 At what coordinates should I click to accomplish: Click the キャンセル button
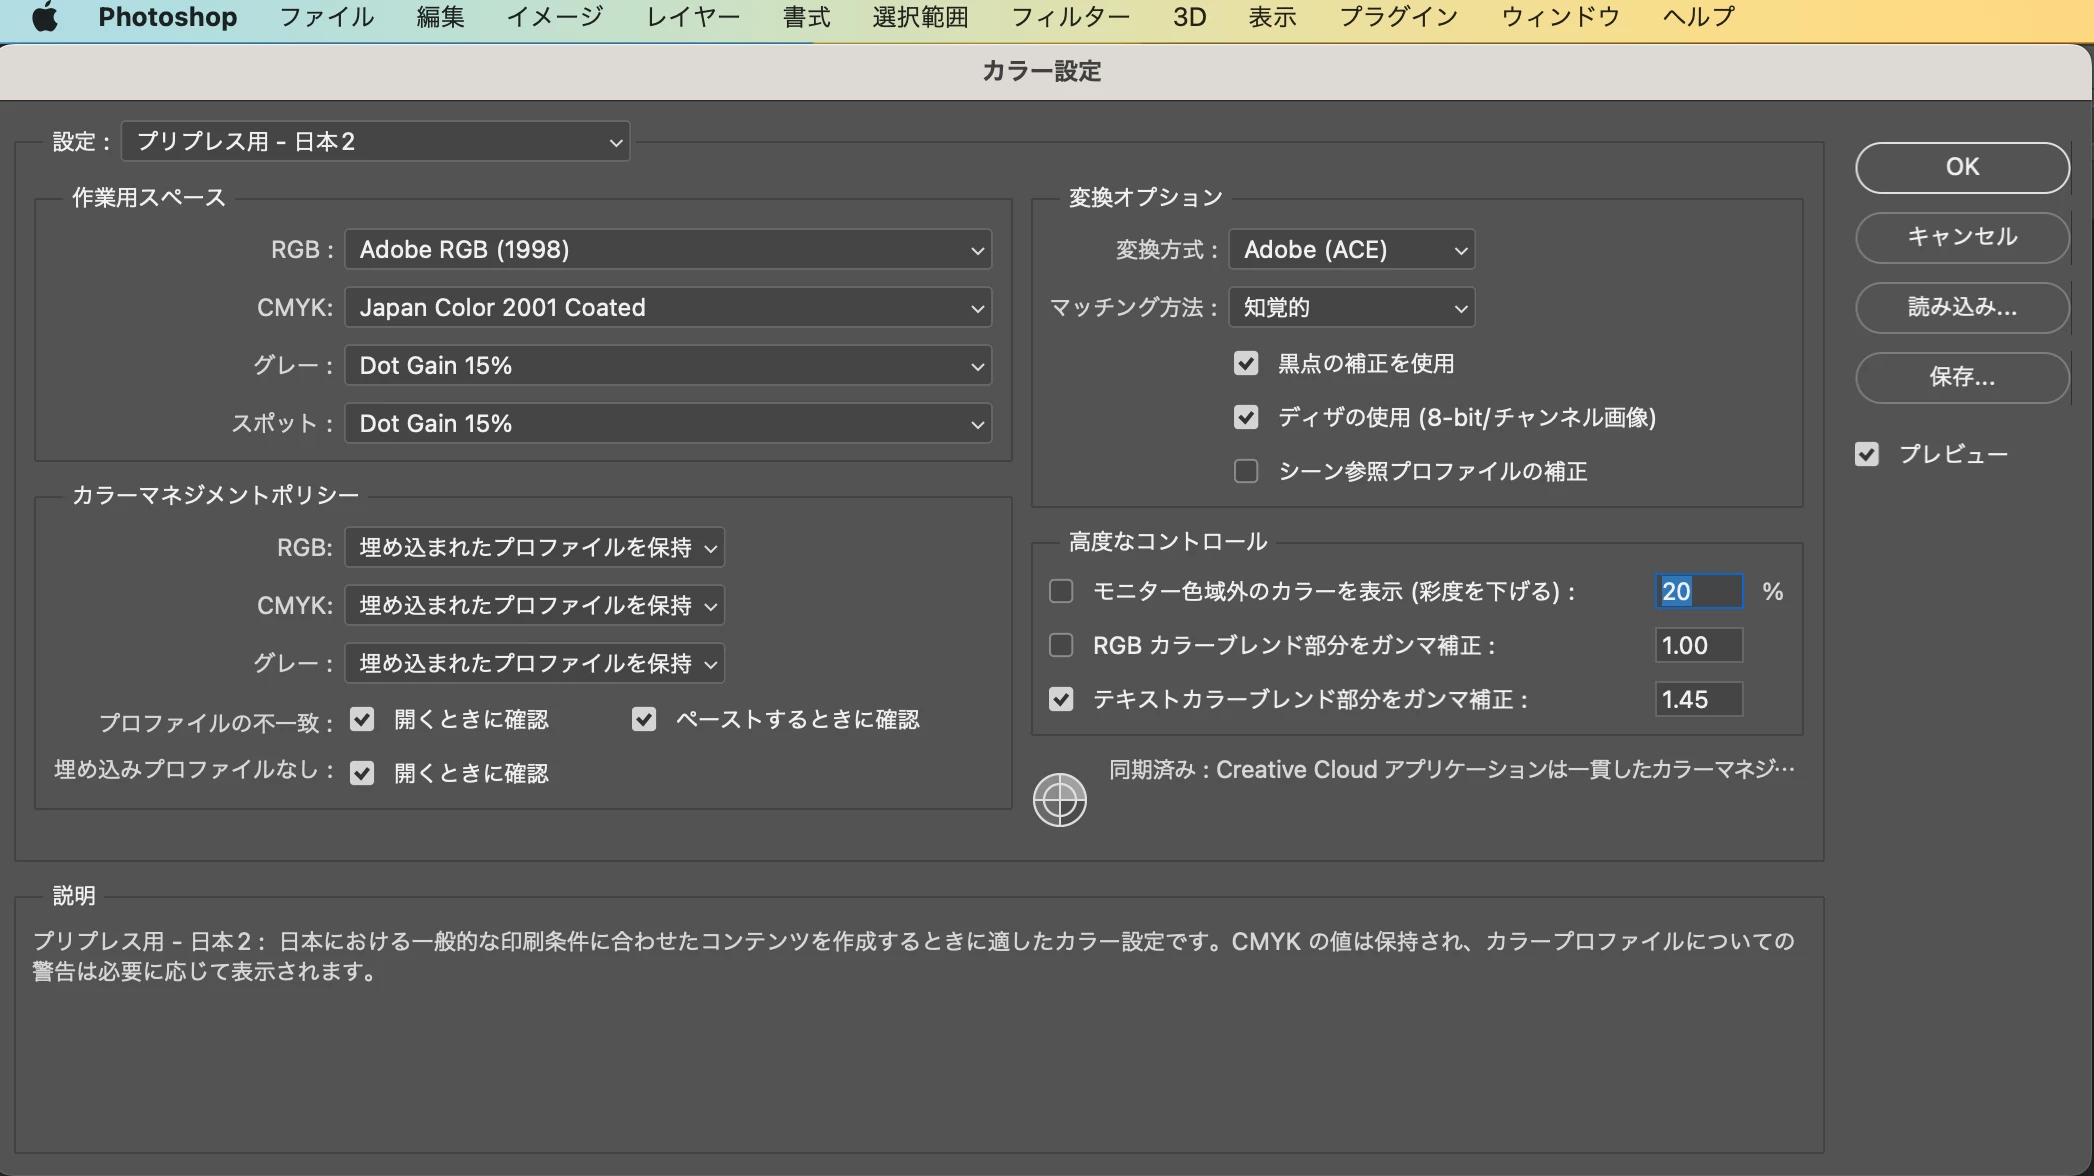(x=1961, y=237)
